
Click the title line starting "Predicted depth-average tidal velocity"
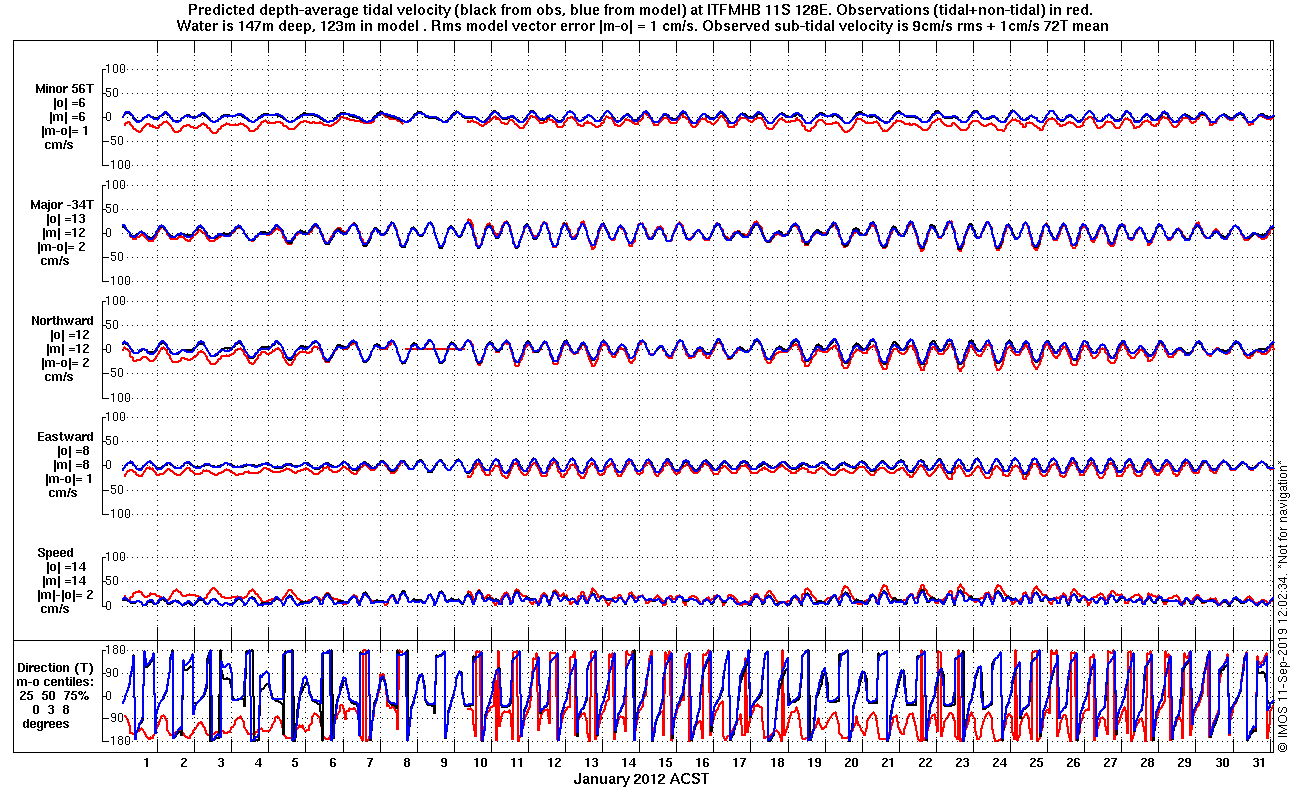[641, 10]
